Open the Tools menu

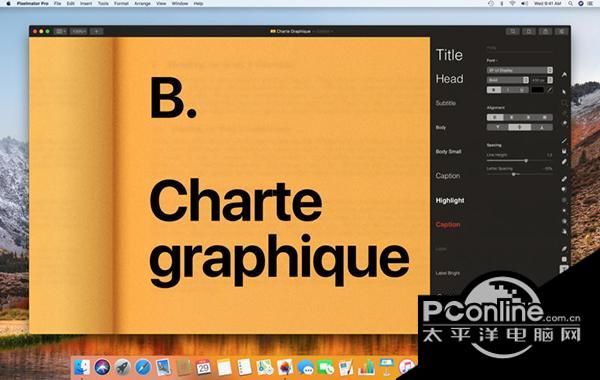[x=103, y=3]
